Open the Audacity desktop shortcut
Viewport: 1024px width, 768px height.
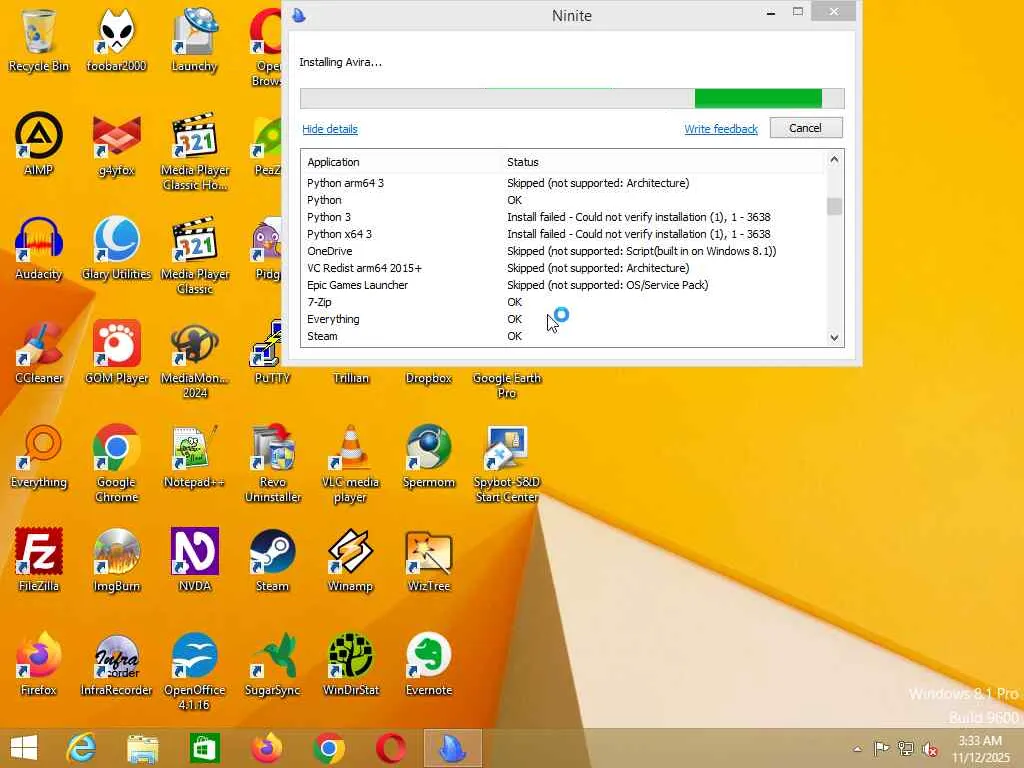(39, 249)
